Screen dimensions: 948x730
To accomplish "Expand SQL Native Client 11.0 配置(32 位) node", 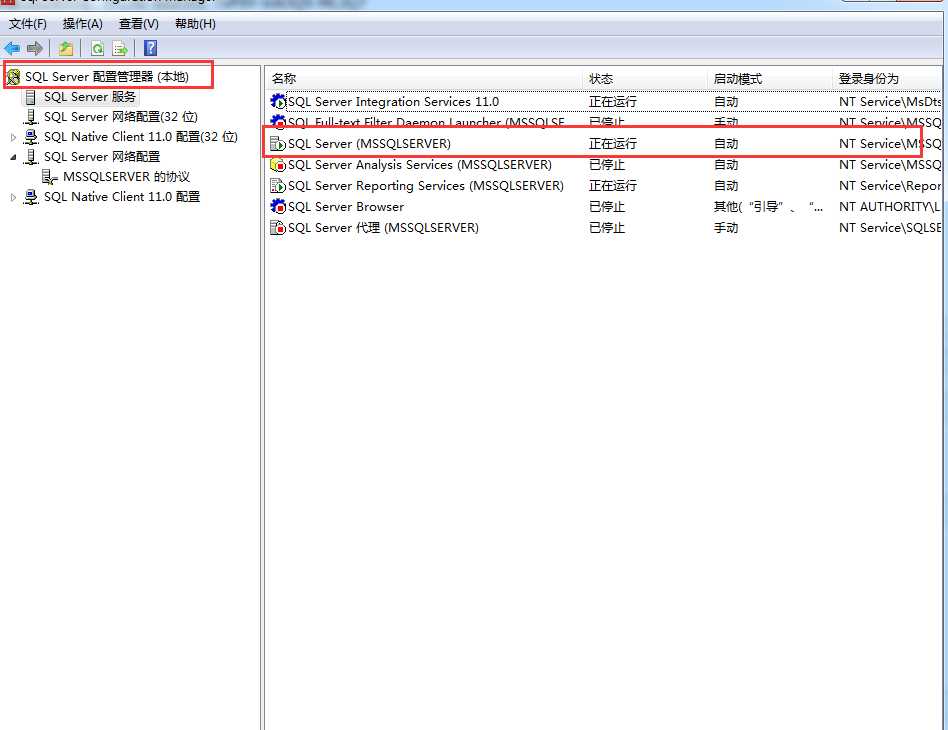I will (x=13, y=137).
